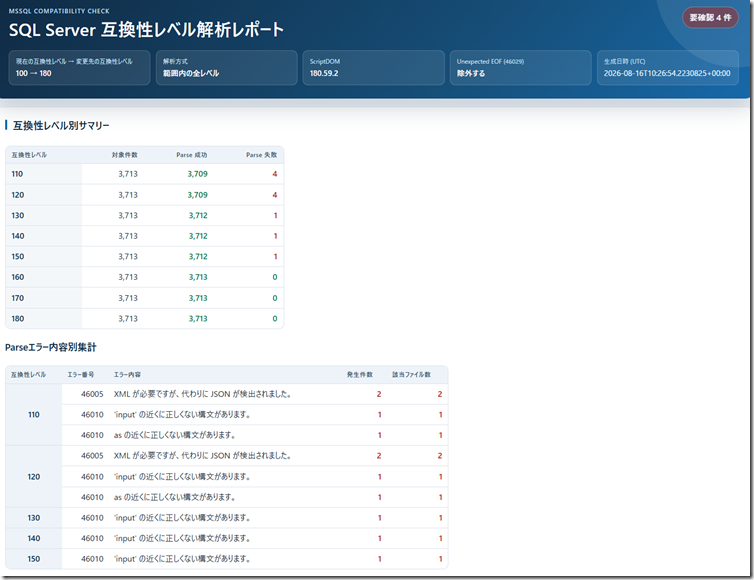
Task: Click error number 46005 under level 120
Action: [92, 455]
